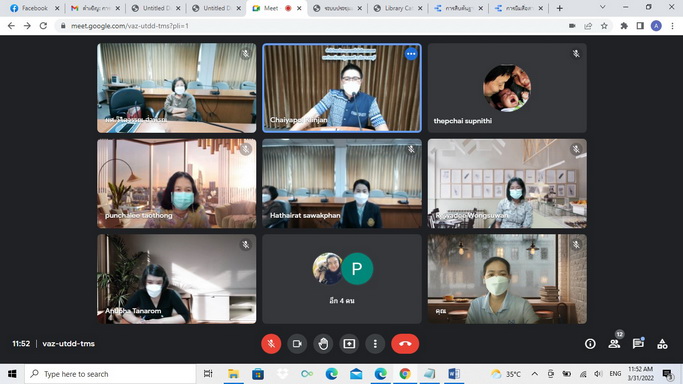Open the chat with everyone panel

638,344
